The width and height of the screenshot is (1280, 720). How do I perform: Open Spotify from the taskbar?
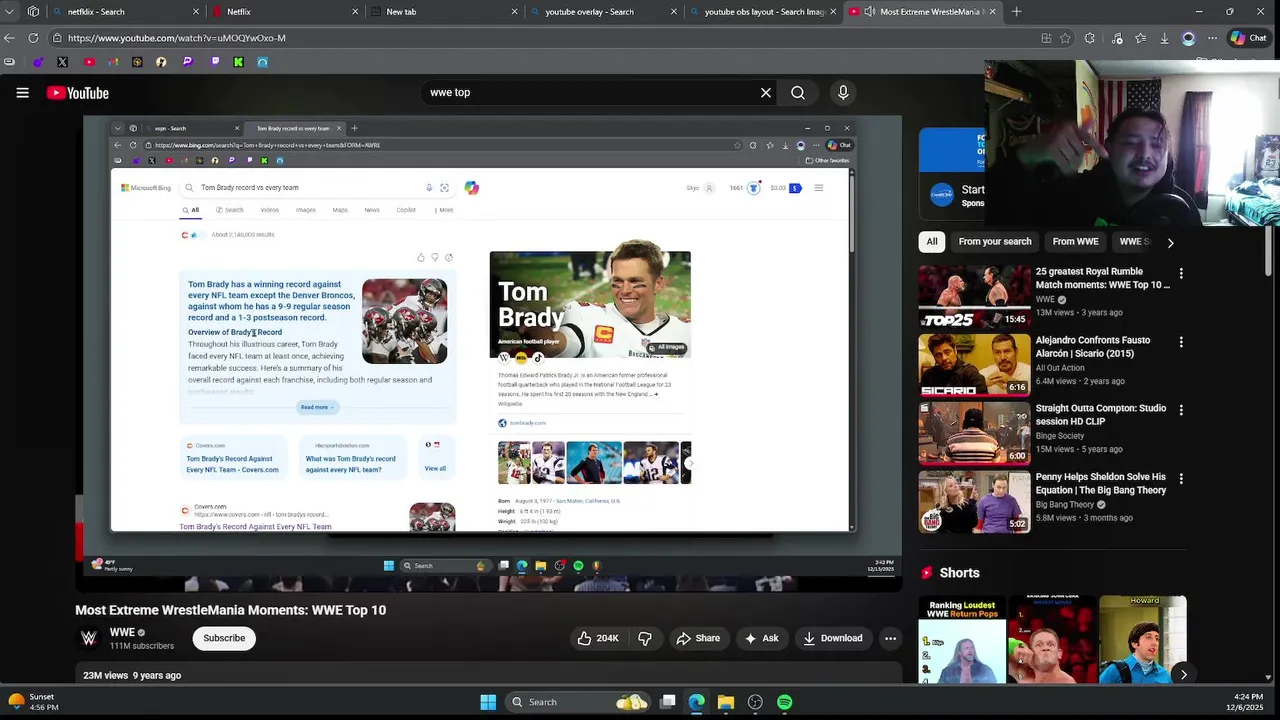785,702
